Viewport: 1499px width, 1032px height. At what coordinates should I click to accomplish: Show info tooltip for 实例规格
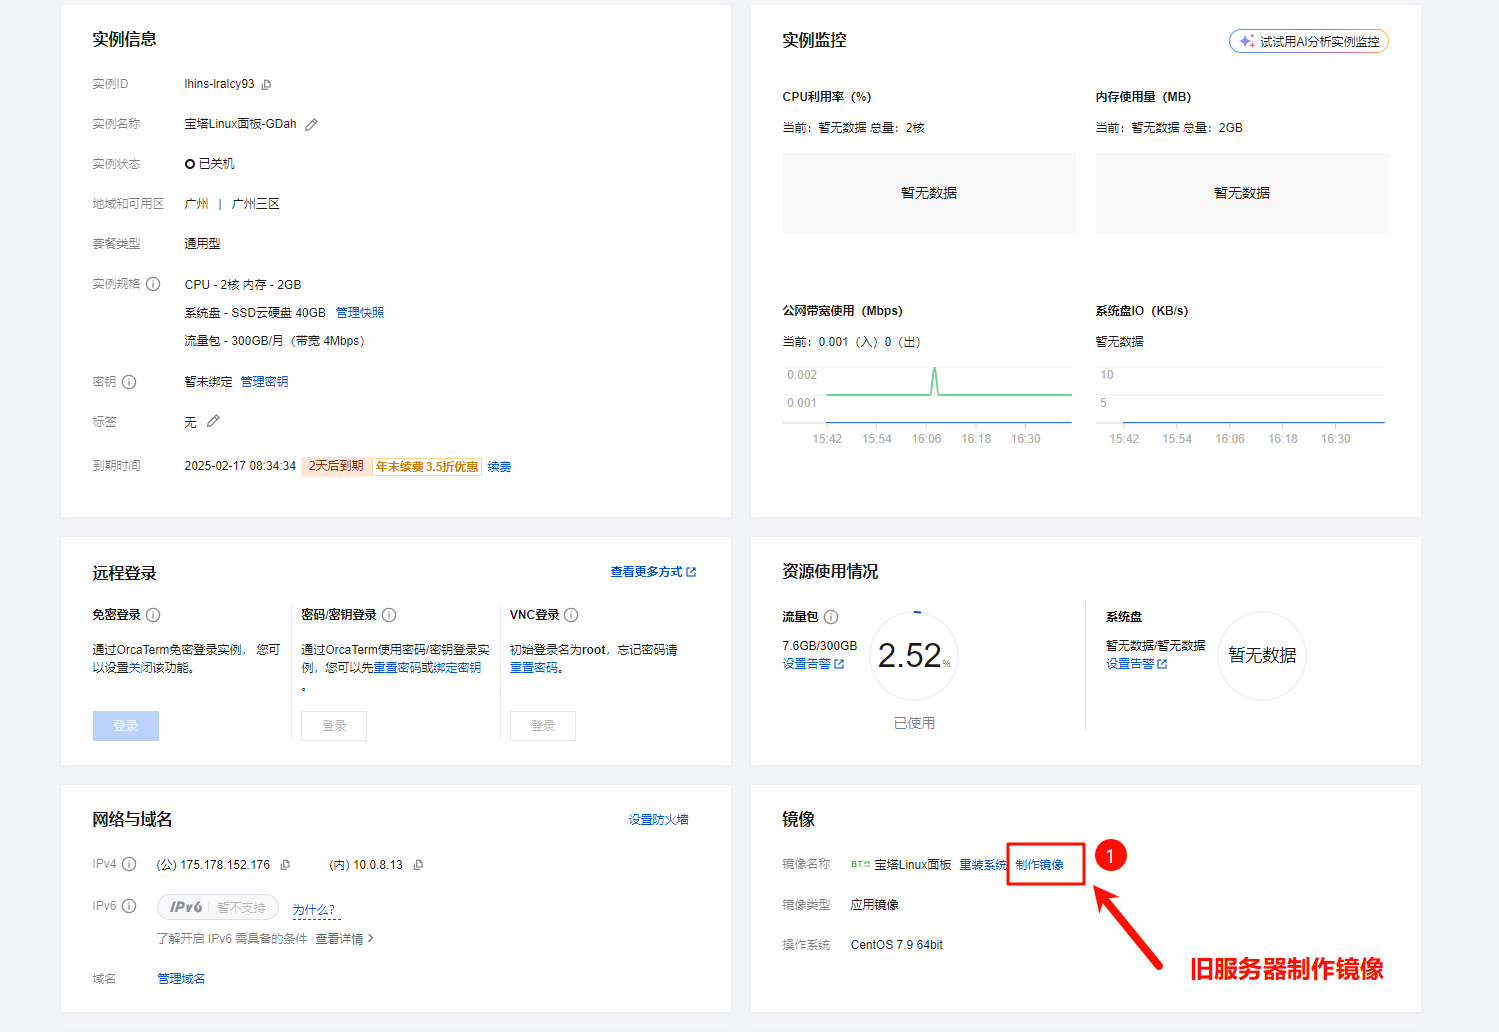[153, 284]
